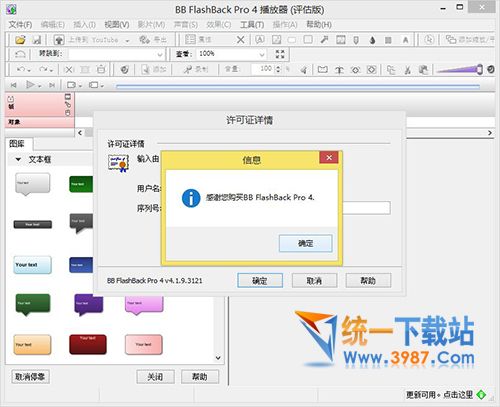The image size is (500, 407).
Task: Click the scissors cut icon
Action: 407,70
